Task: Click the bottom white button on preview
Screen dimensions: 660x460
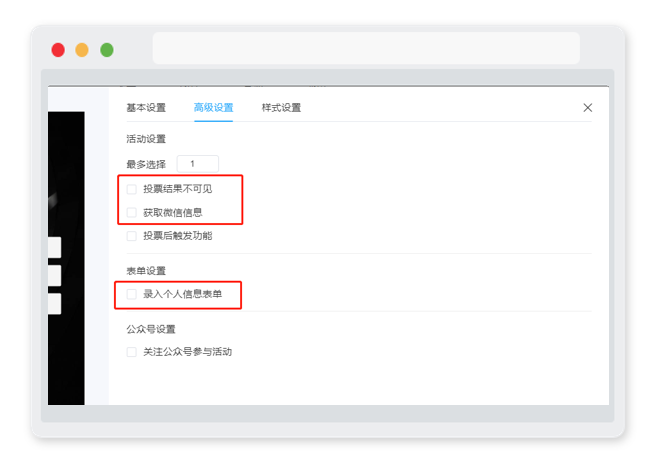Action: tap(54, 304)
